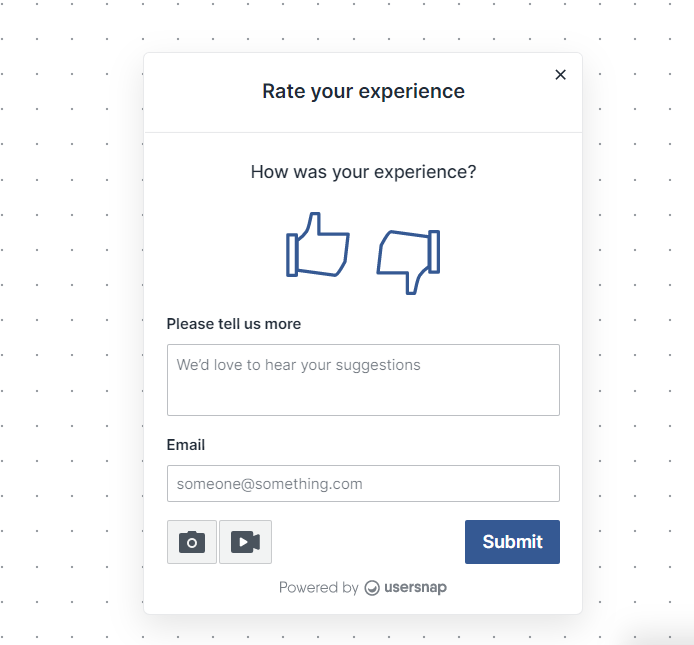The height and width of the screenshot is (645, 694).
Task: Give a thumbs up rating
Action: [x=318, y=245]
